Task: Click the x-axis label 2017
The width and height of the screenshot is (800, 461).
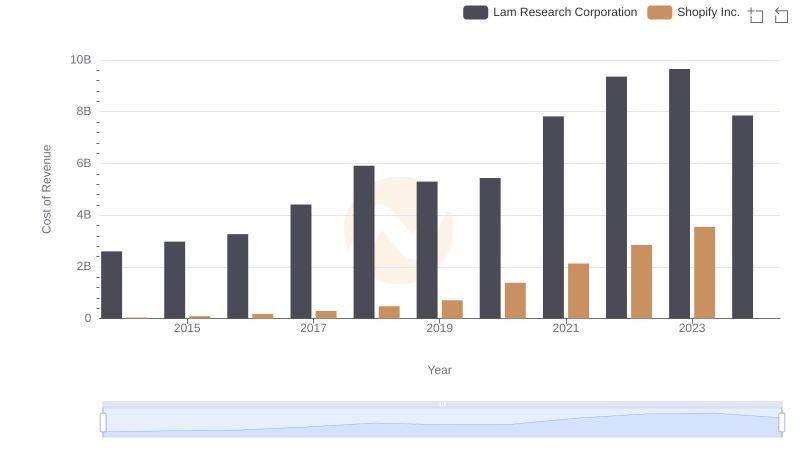Action: tap(313, 328)
